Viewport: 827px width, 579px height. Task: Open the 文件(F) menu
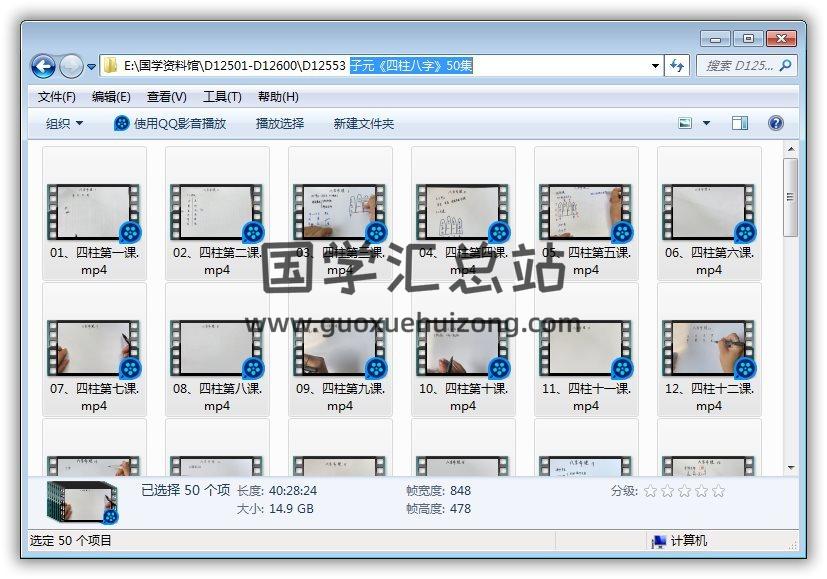pyautogui.click(x=57, y=97)
